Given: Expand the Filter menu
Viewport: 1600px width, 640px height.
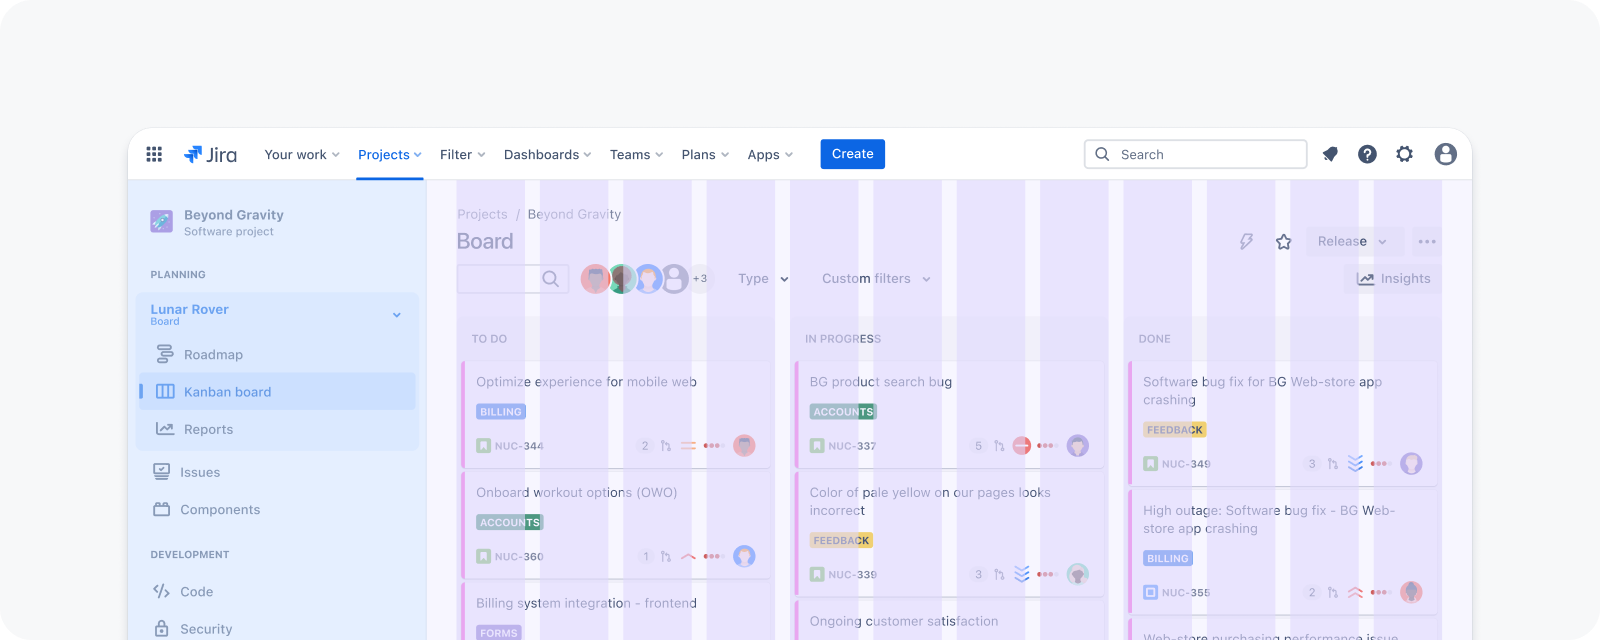Looking at the screenshot, I should point(463,154).
